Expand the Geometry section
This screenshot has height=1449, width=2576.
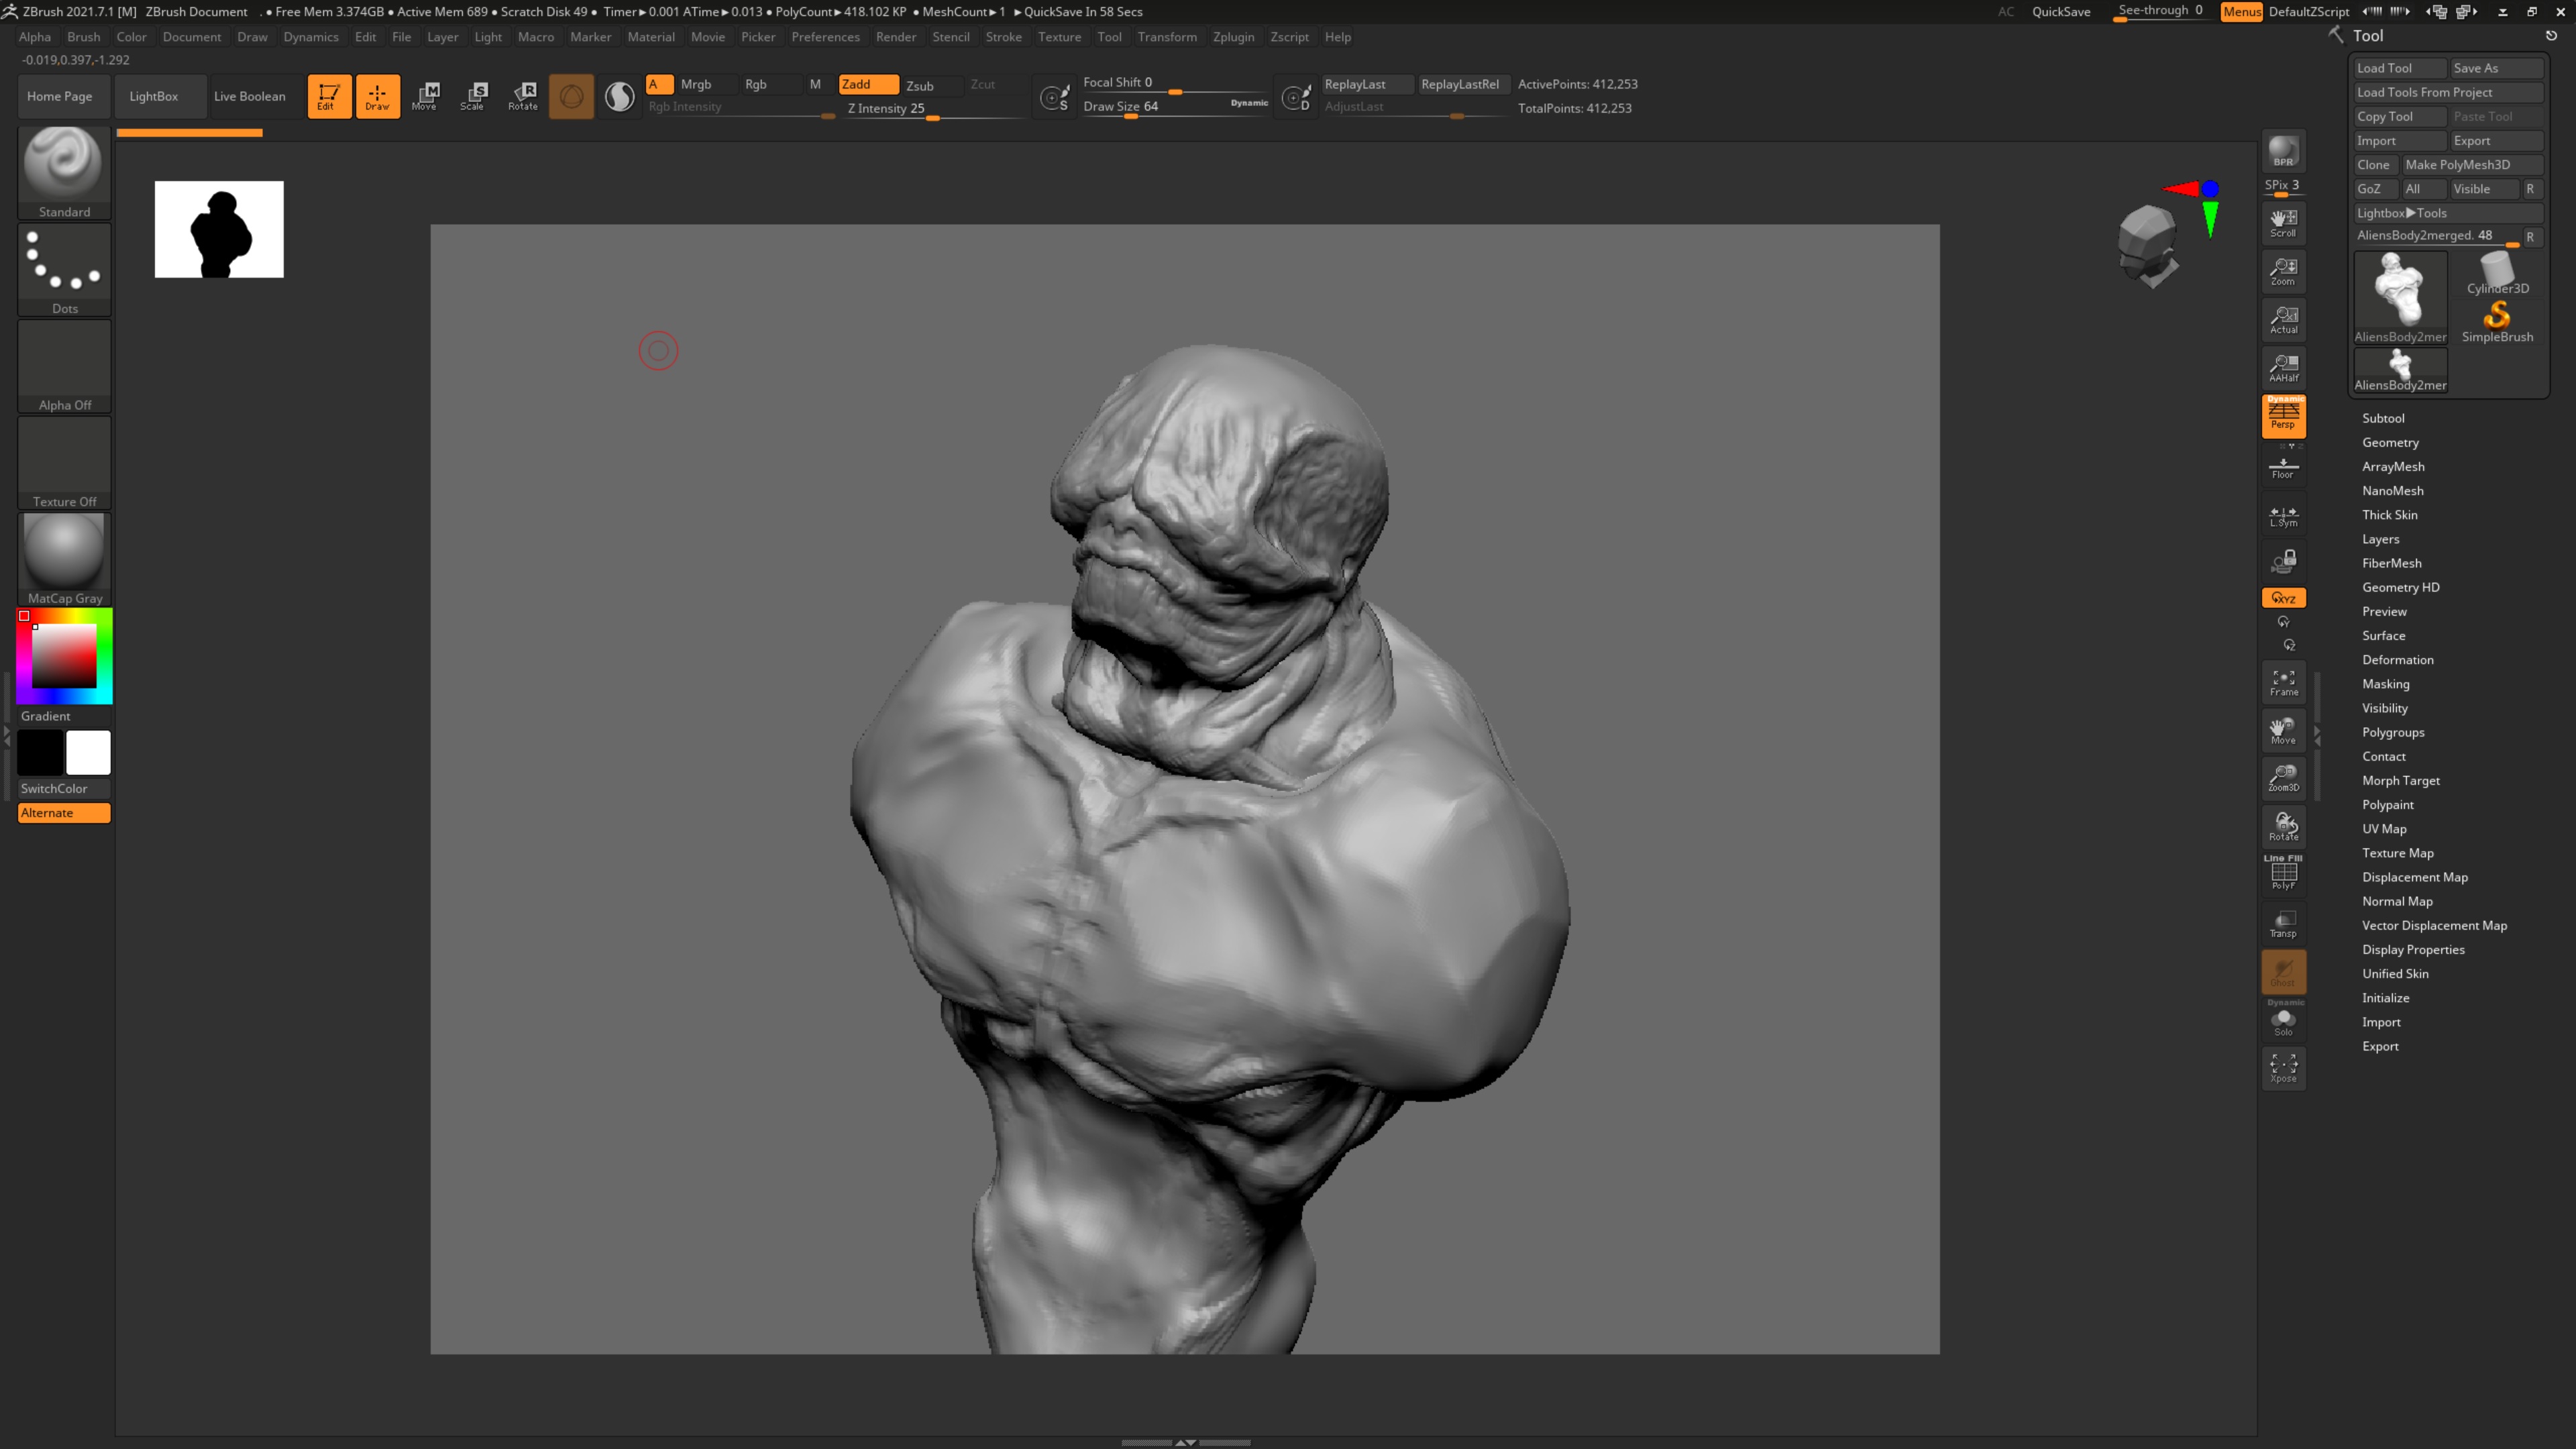[x=2390, y=442]
